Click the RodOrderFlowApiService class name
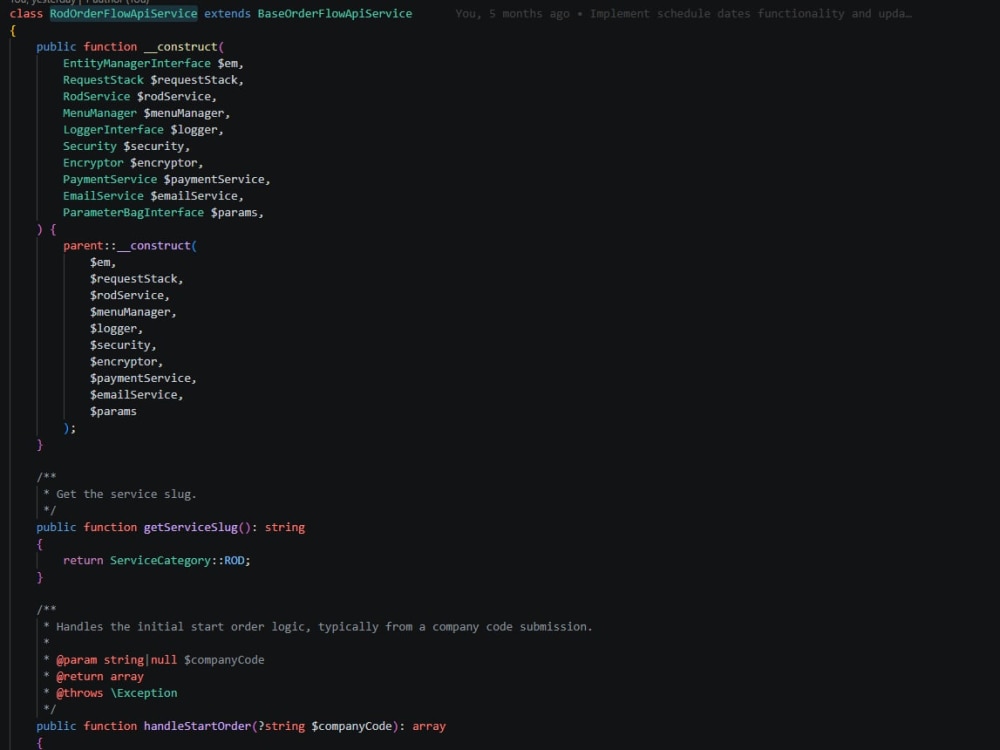 coord(124,13)
